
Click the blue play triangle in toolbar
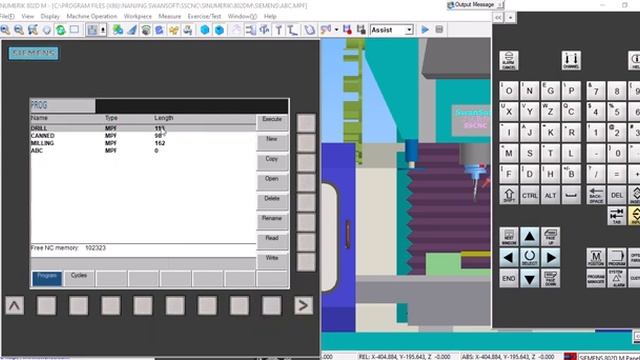(x=425, y=29)
